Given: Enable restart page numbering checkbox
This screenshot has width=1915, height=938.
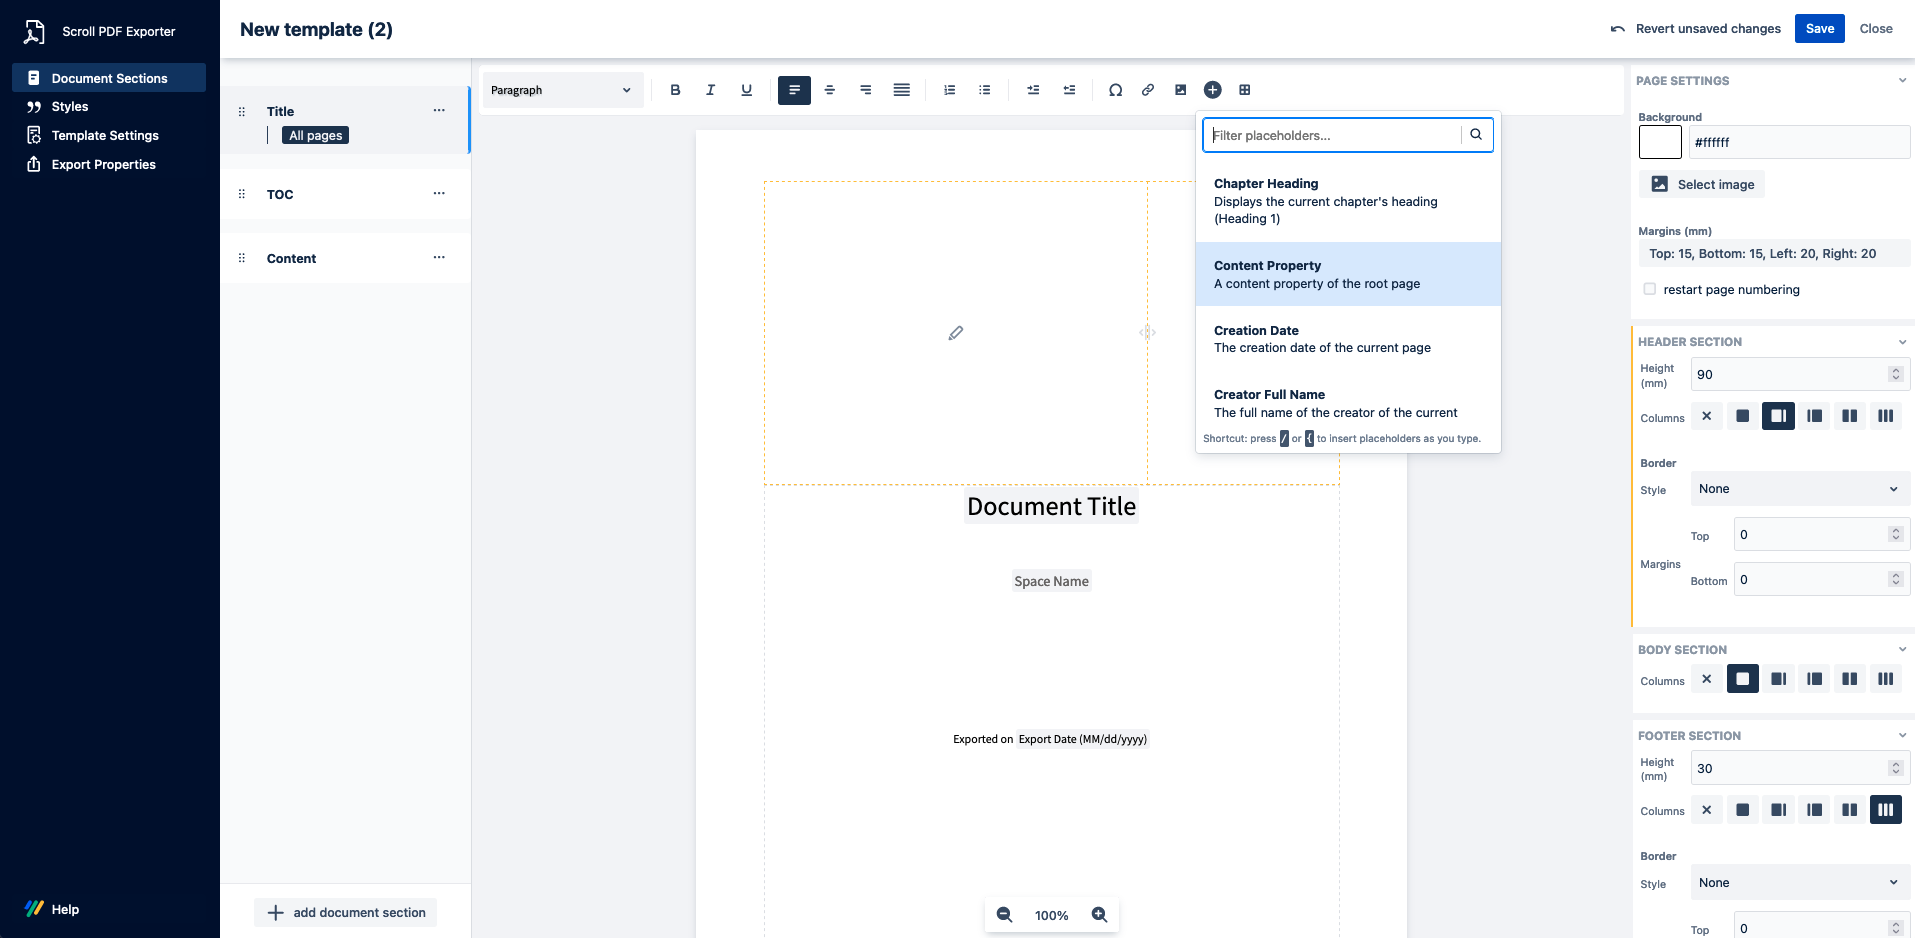Looking at the screenshot, I should (x=1650, y=290).
